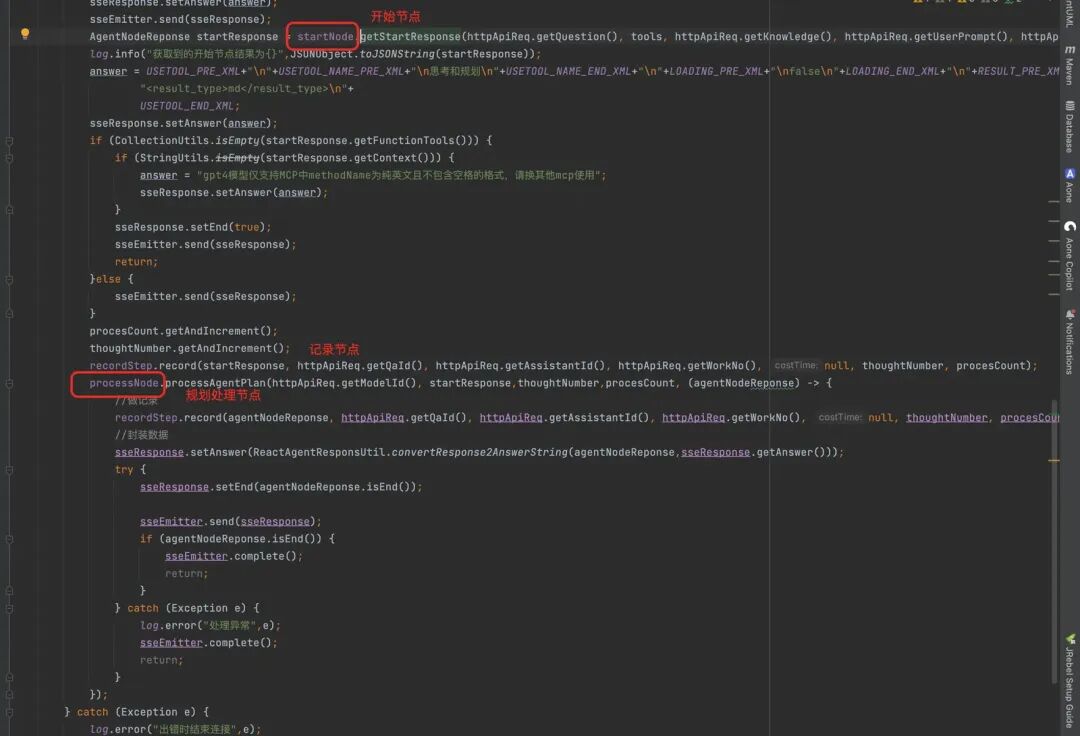The width and height of the screenshot is (1080, 736).
Task: Click httpApiReq.getModelId() call
Action: coord(344,383)
